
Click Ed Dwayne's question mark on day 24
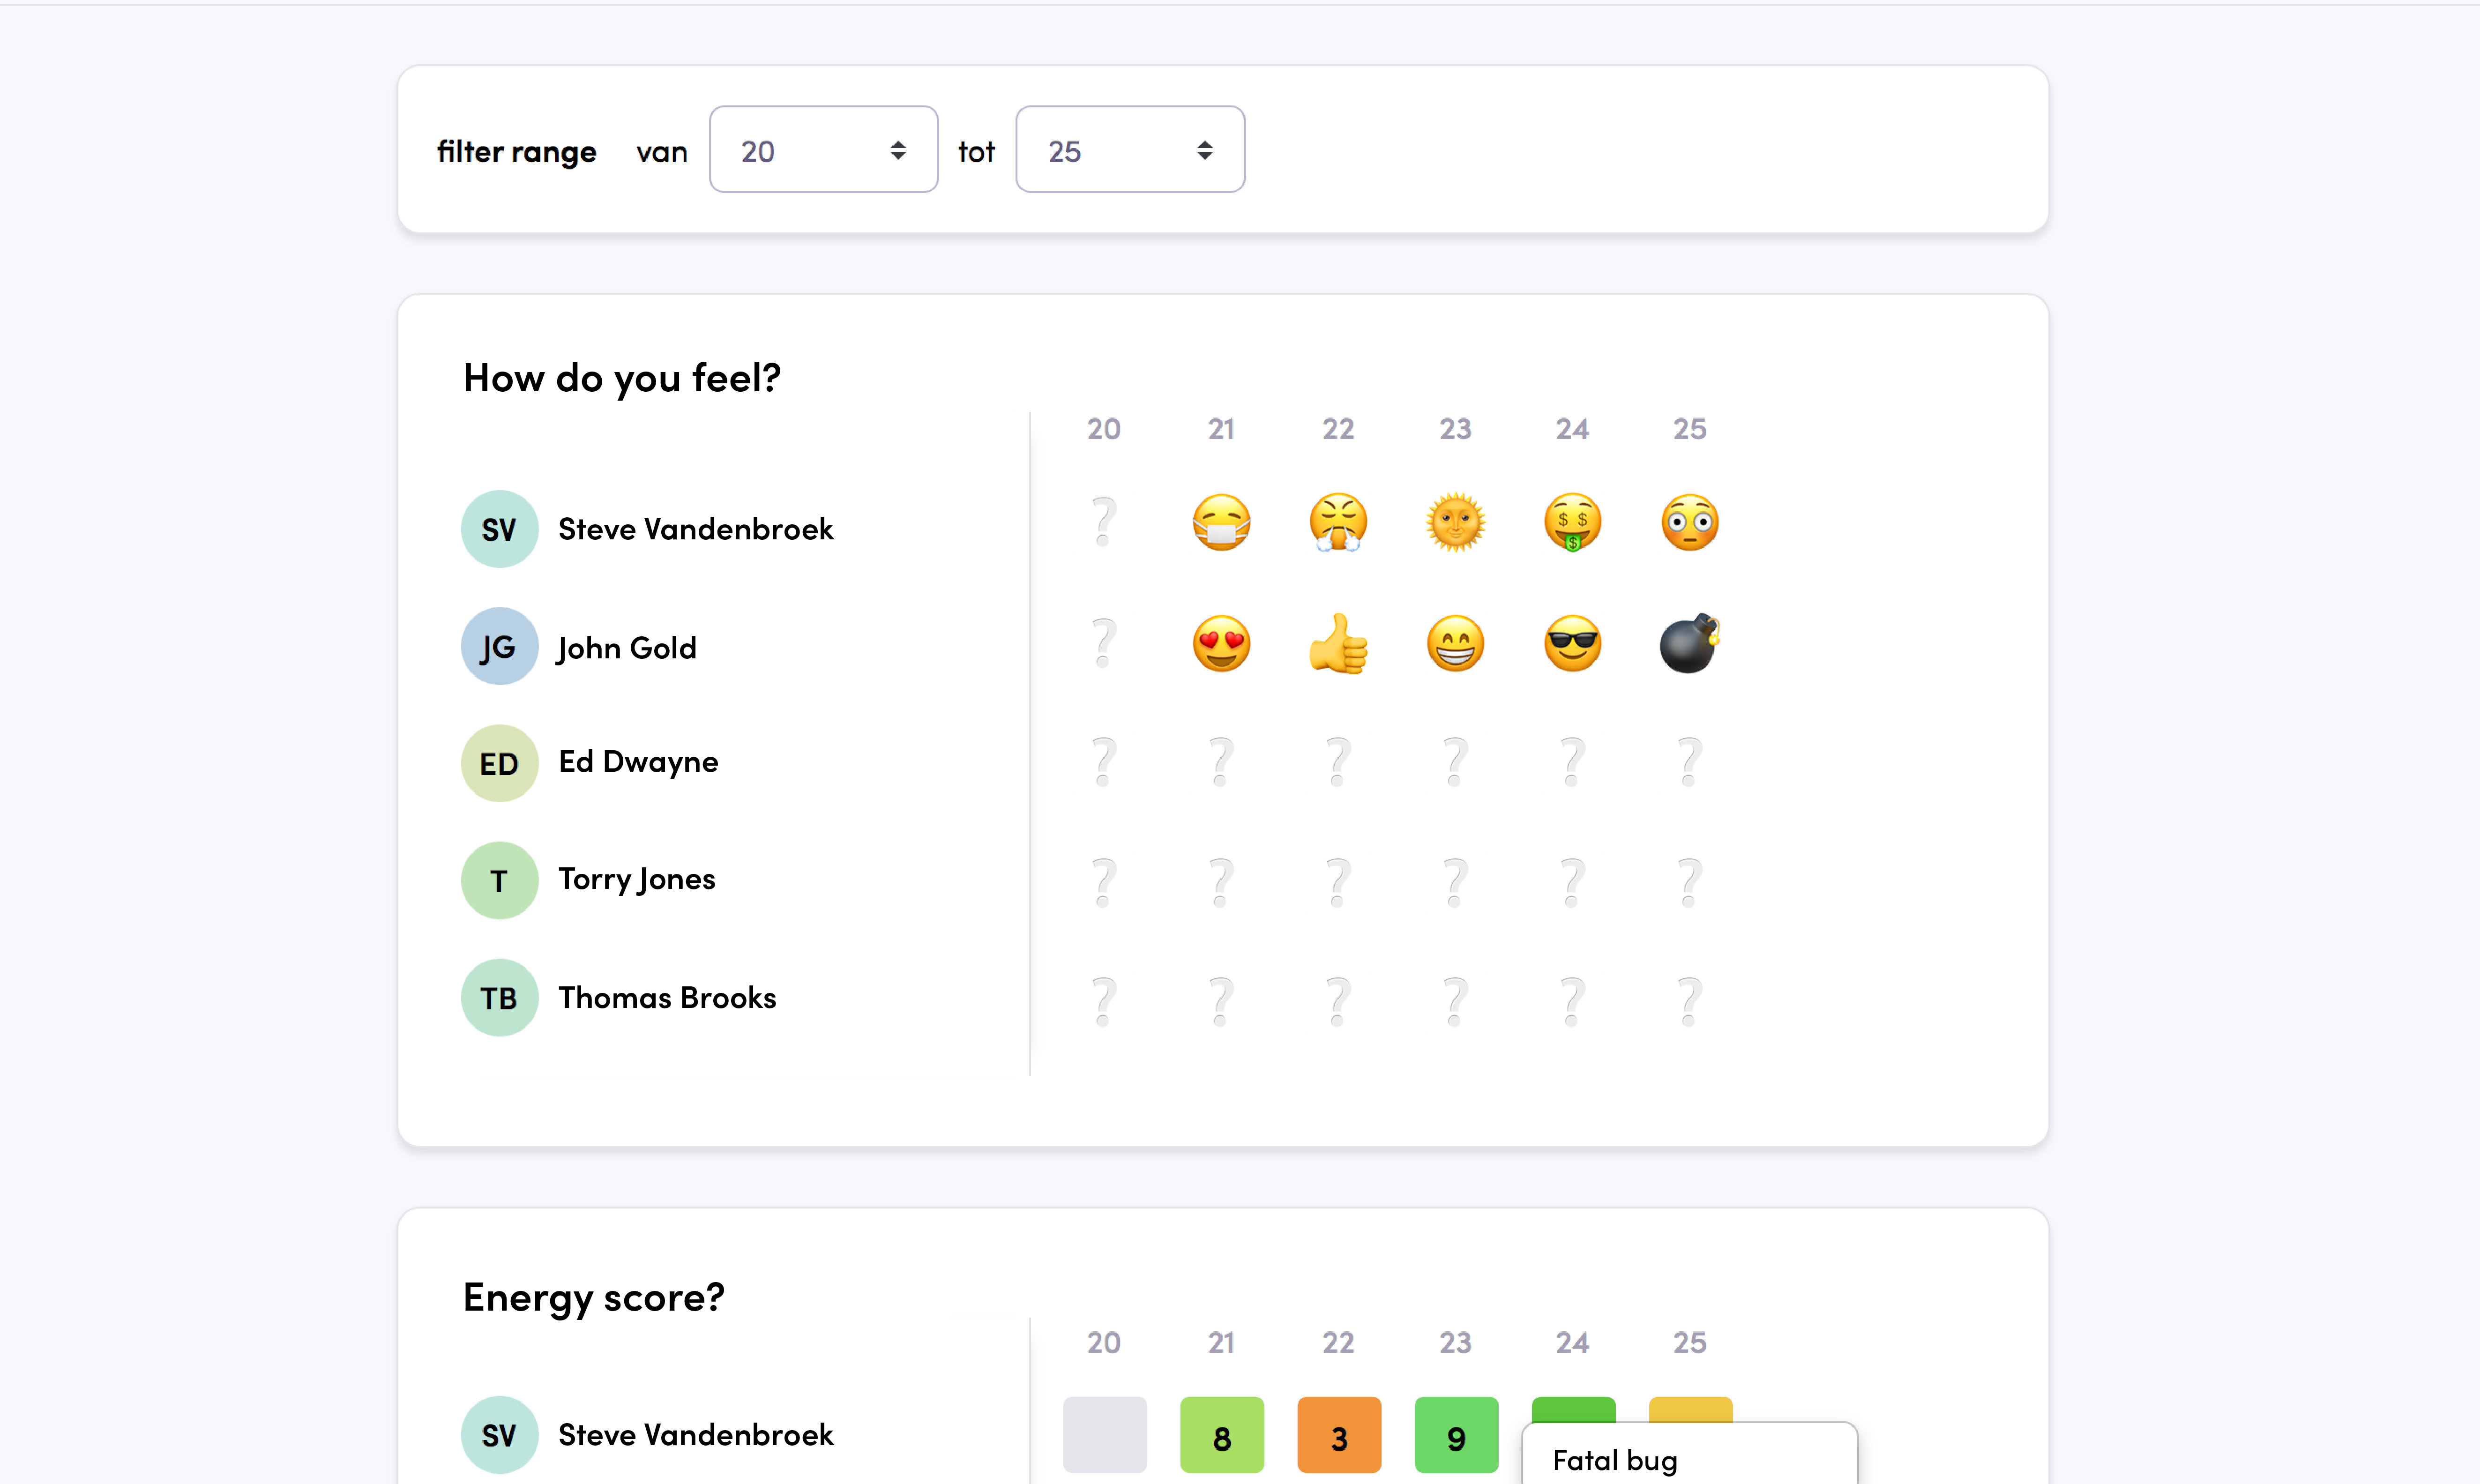1572,762
